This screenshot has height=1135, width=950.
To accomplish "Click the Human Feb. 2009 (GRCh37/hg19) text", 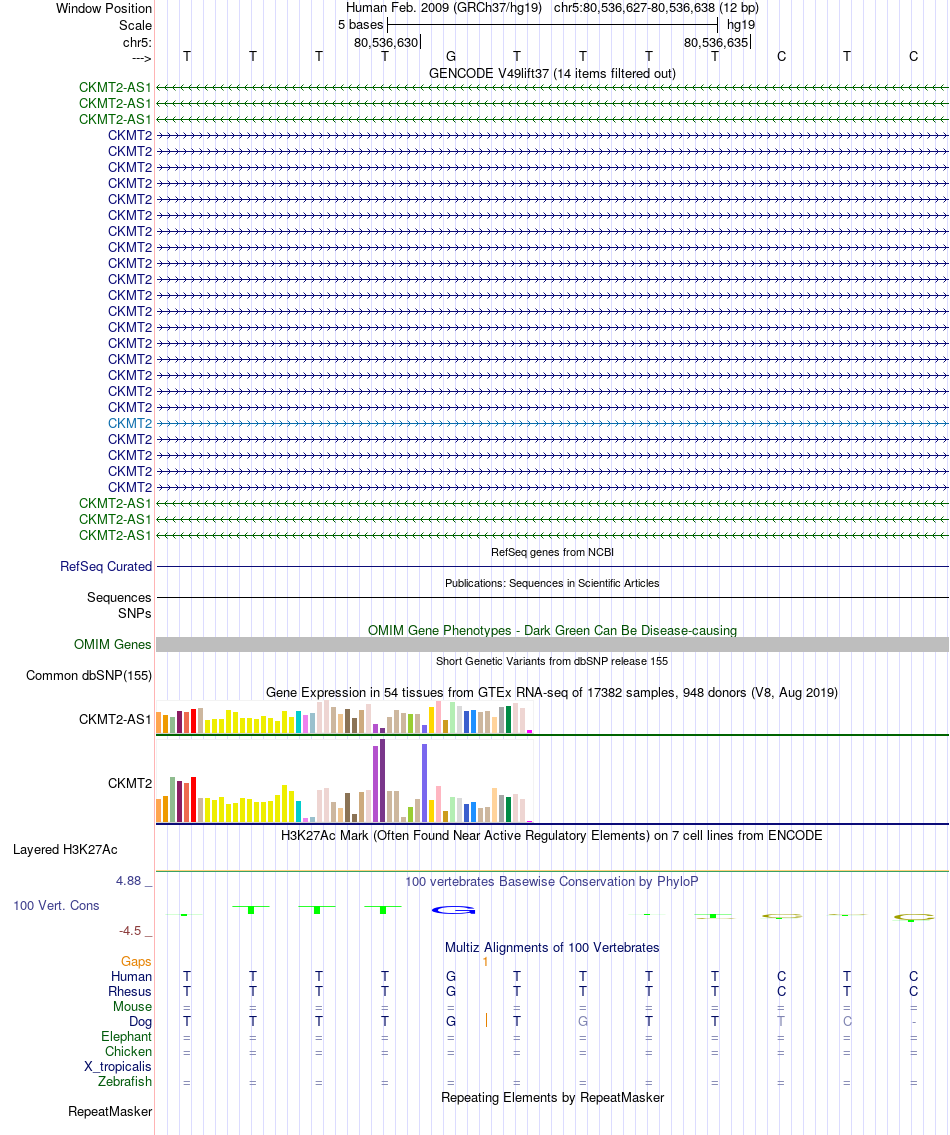I will (x=443, y=8).
